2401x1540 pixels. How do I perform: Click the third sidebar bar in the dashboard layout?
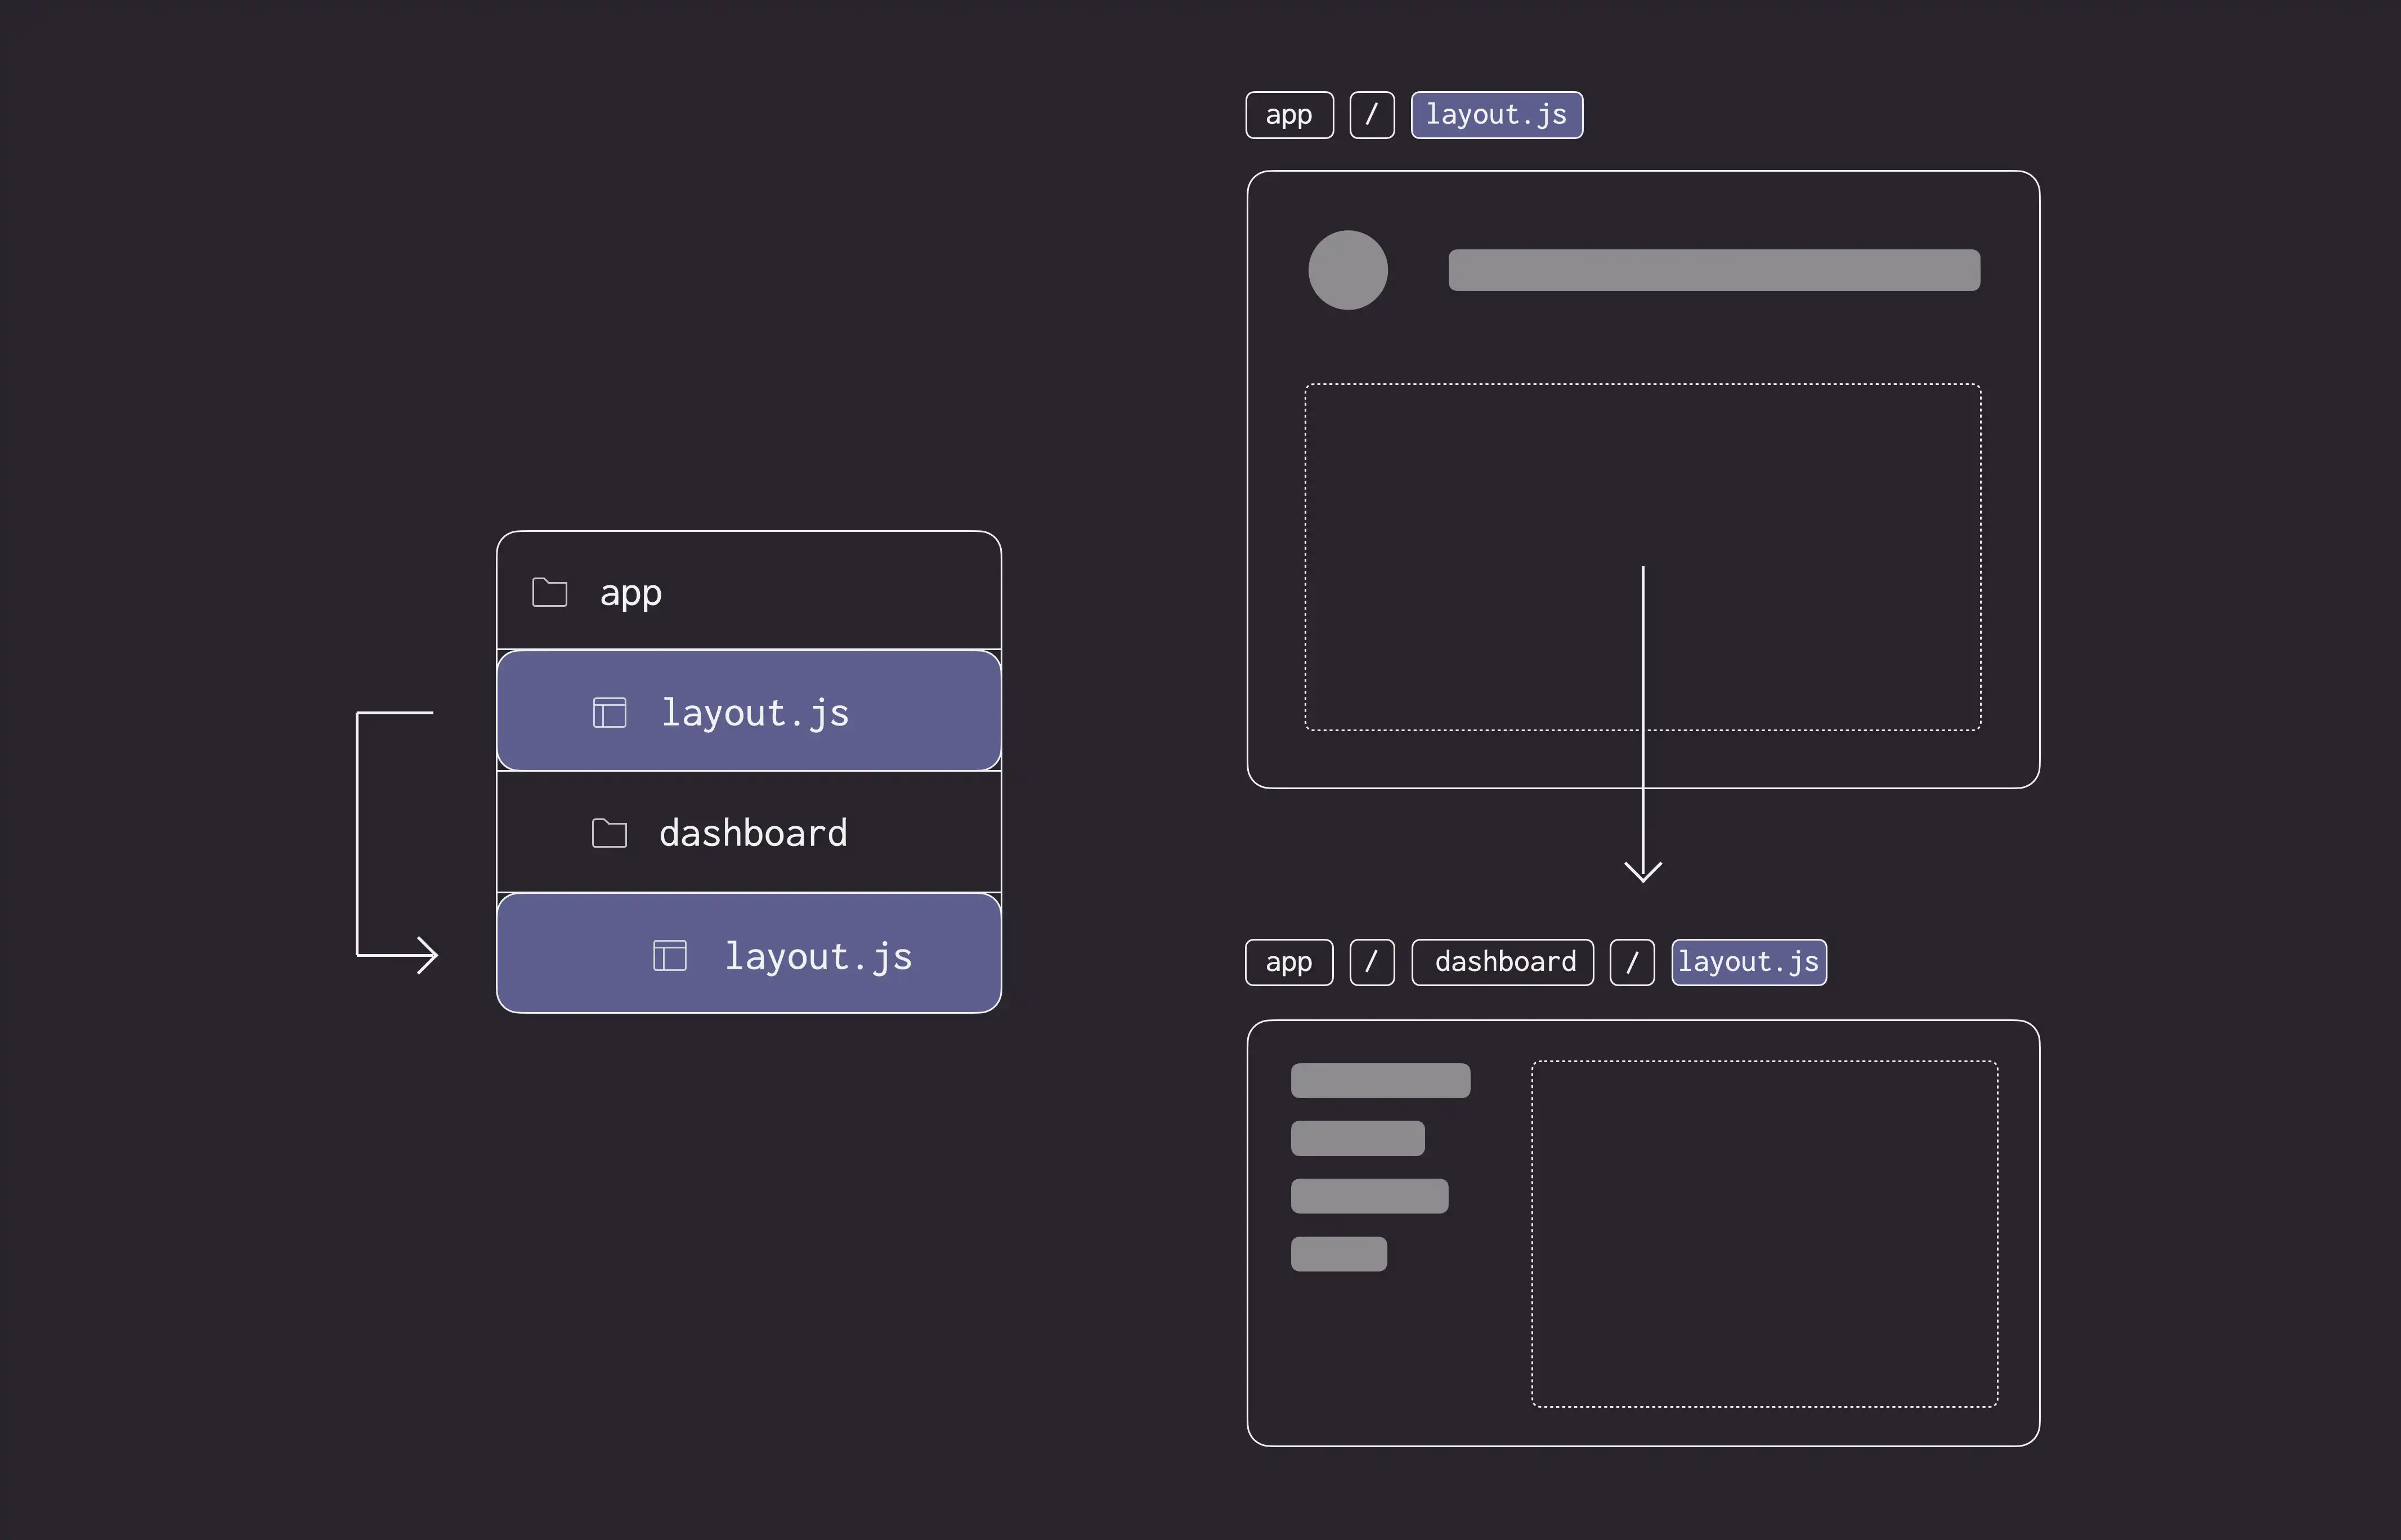1369,1196
